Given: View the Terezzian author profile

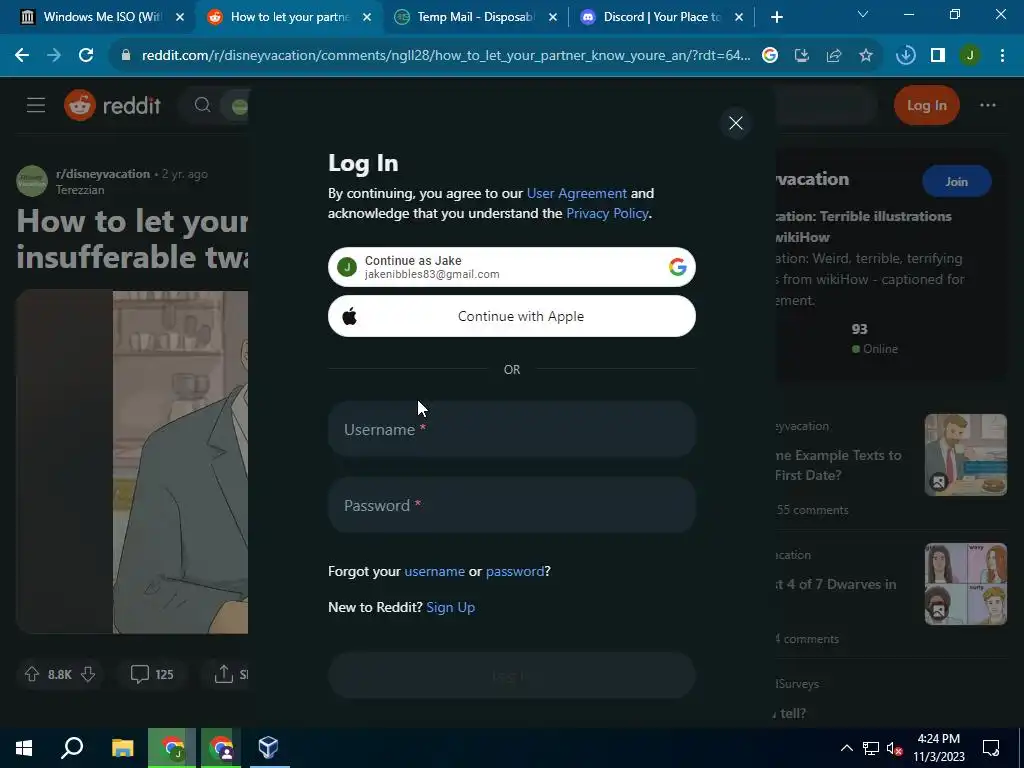Looking at the screenshot, I should tap(80, 190).
